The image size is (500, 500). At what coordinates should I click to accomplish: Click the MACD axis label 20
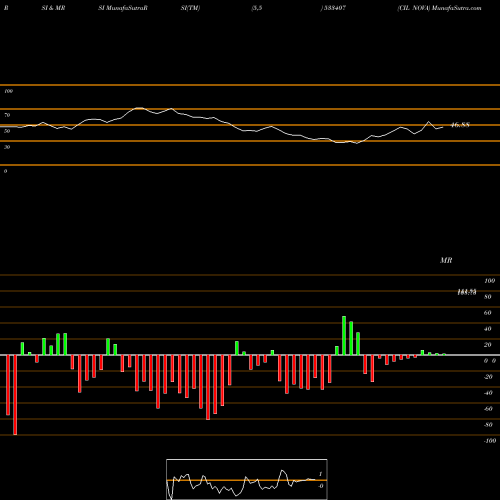click(488, 345)
